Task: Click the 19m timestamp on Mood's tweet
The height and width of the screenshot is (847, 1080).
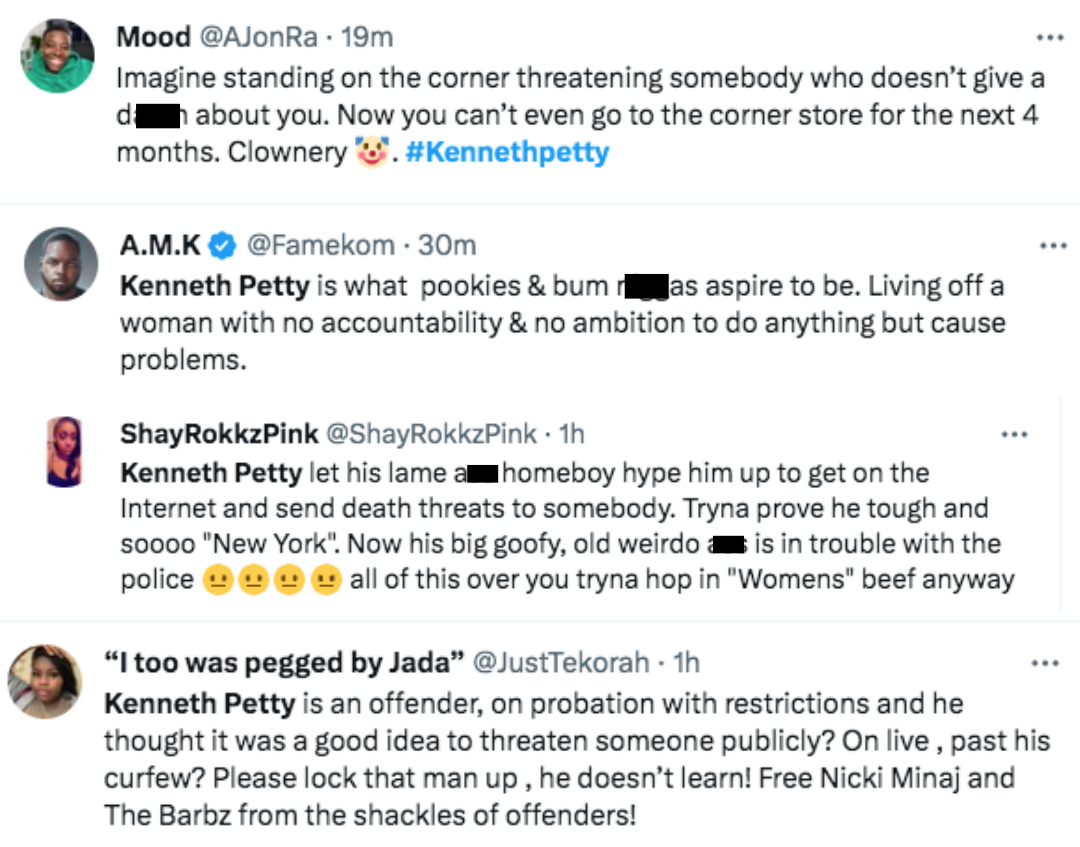Action: pos(367,38)
